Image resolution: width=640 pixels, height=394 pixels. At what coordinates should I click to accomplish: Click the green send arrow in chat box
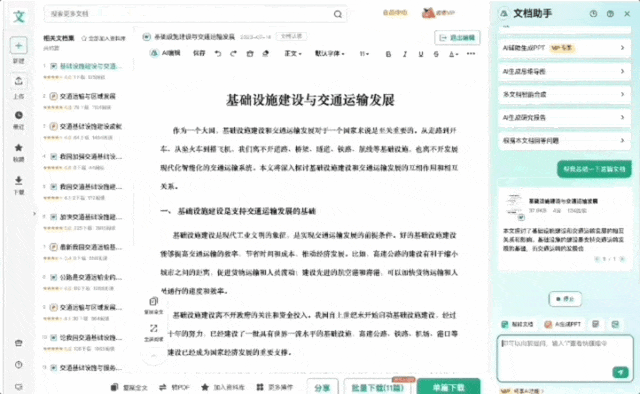(x=620, y=372)
